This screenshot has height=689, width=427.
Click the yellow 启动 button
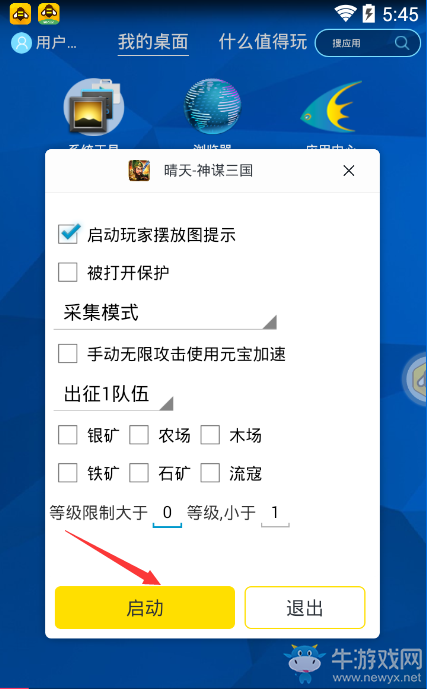(x=145, y=608)
